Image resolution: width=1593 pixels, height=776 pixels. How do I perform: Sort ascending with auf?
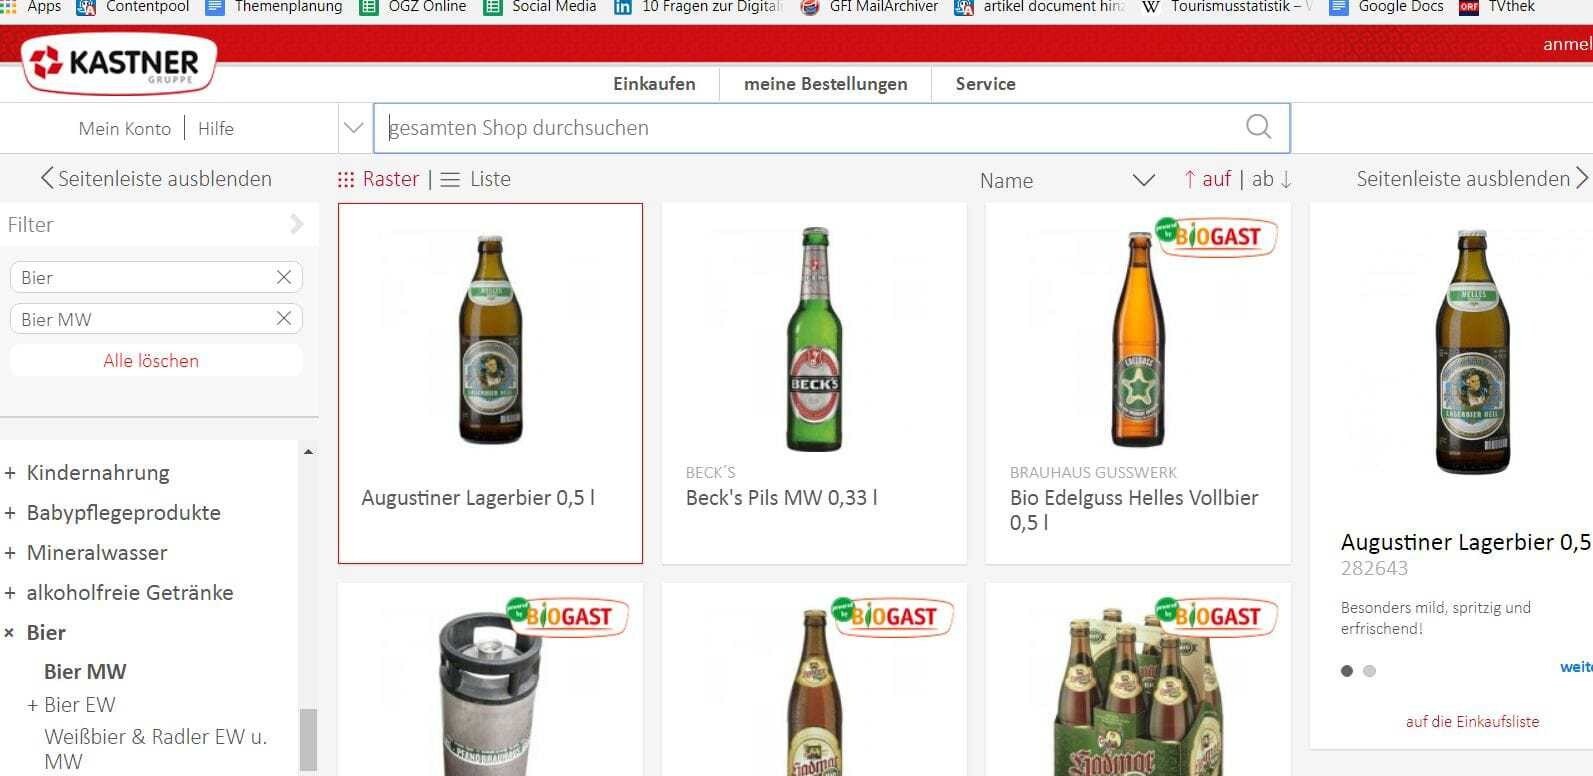point(1207,179)
